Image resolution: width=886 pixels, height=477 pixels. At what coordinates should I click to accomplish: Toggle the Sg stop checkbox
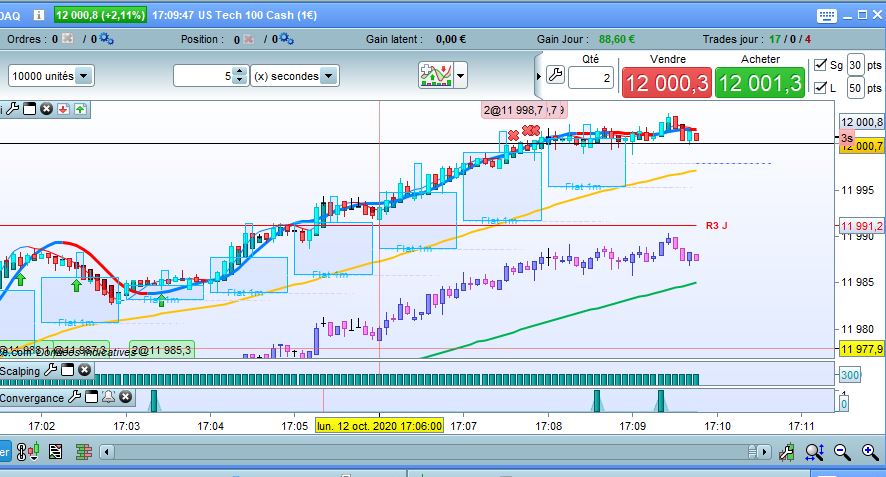820,65
